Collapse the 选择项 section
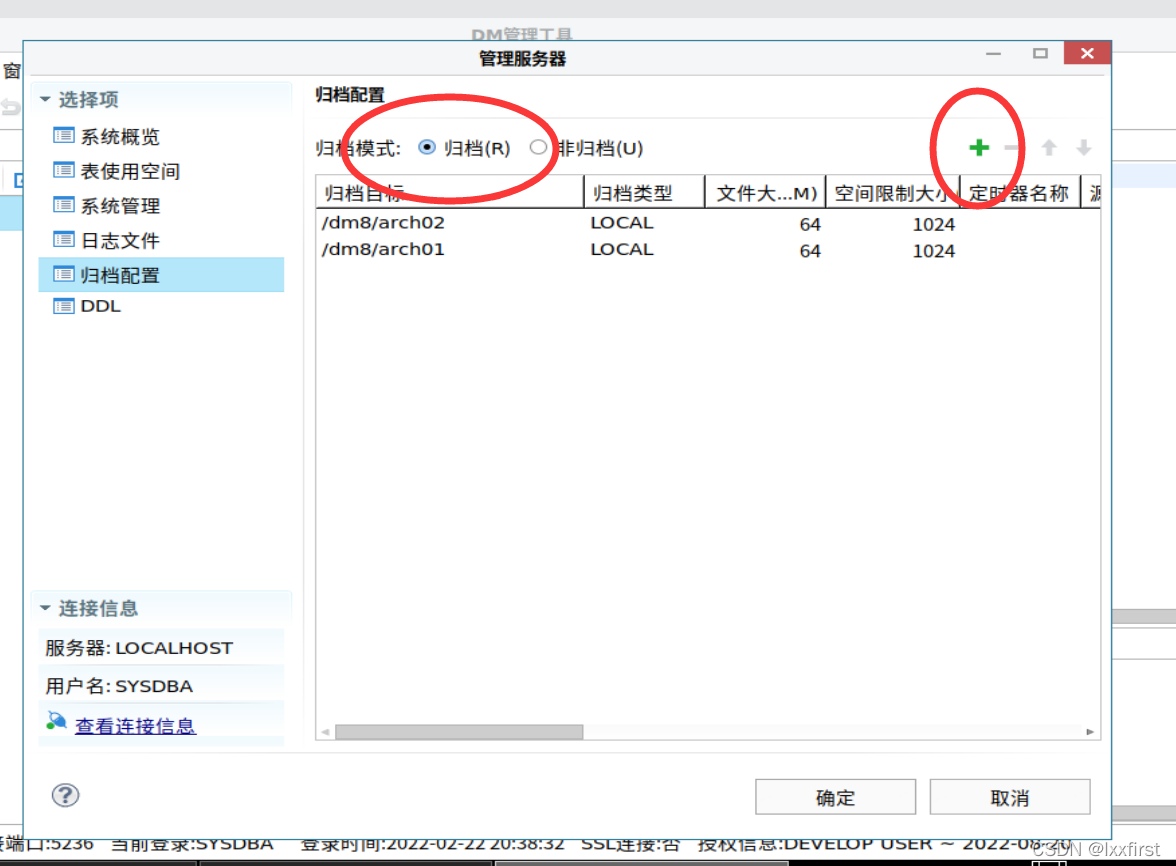 [45, 99]
